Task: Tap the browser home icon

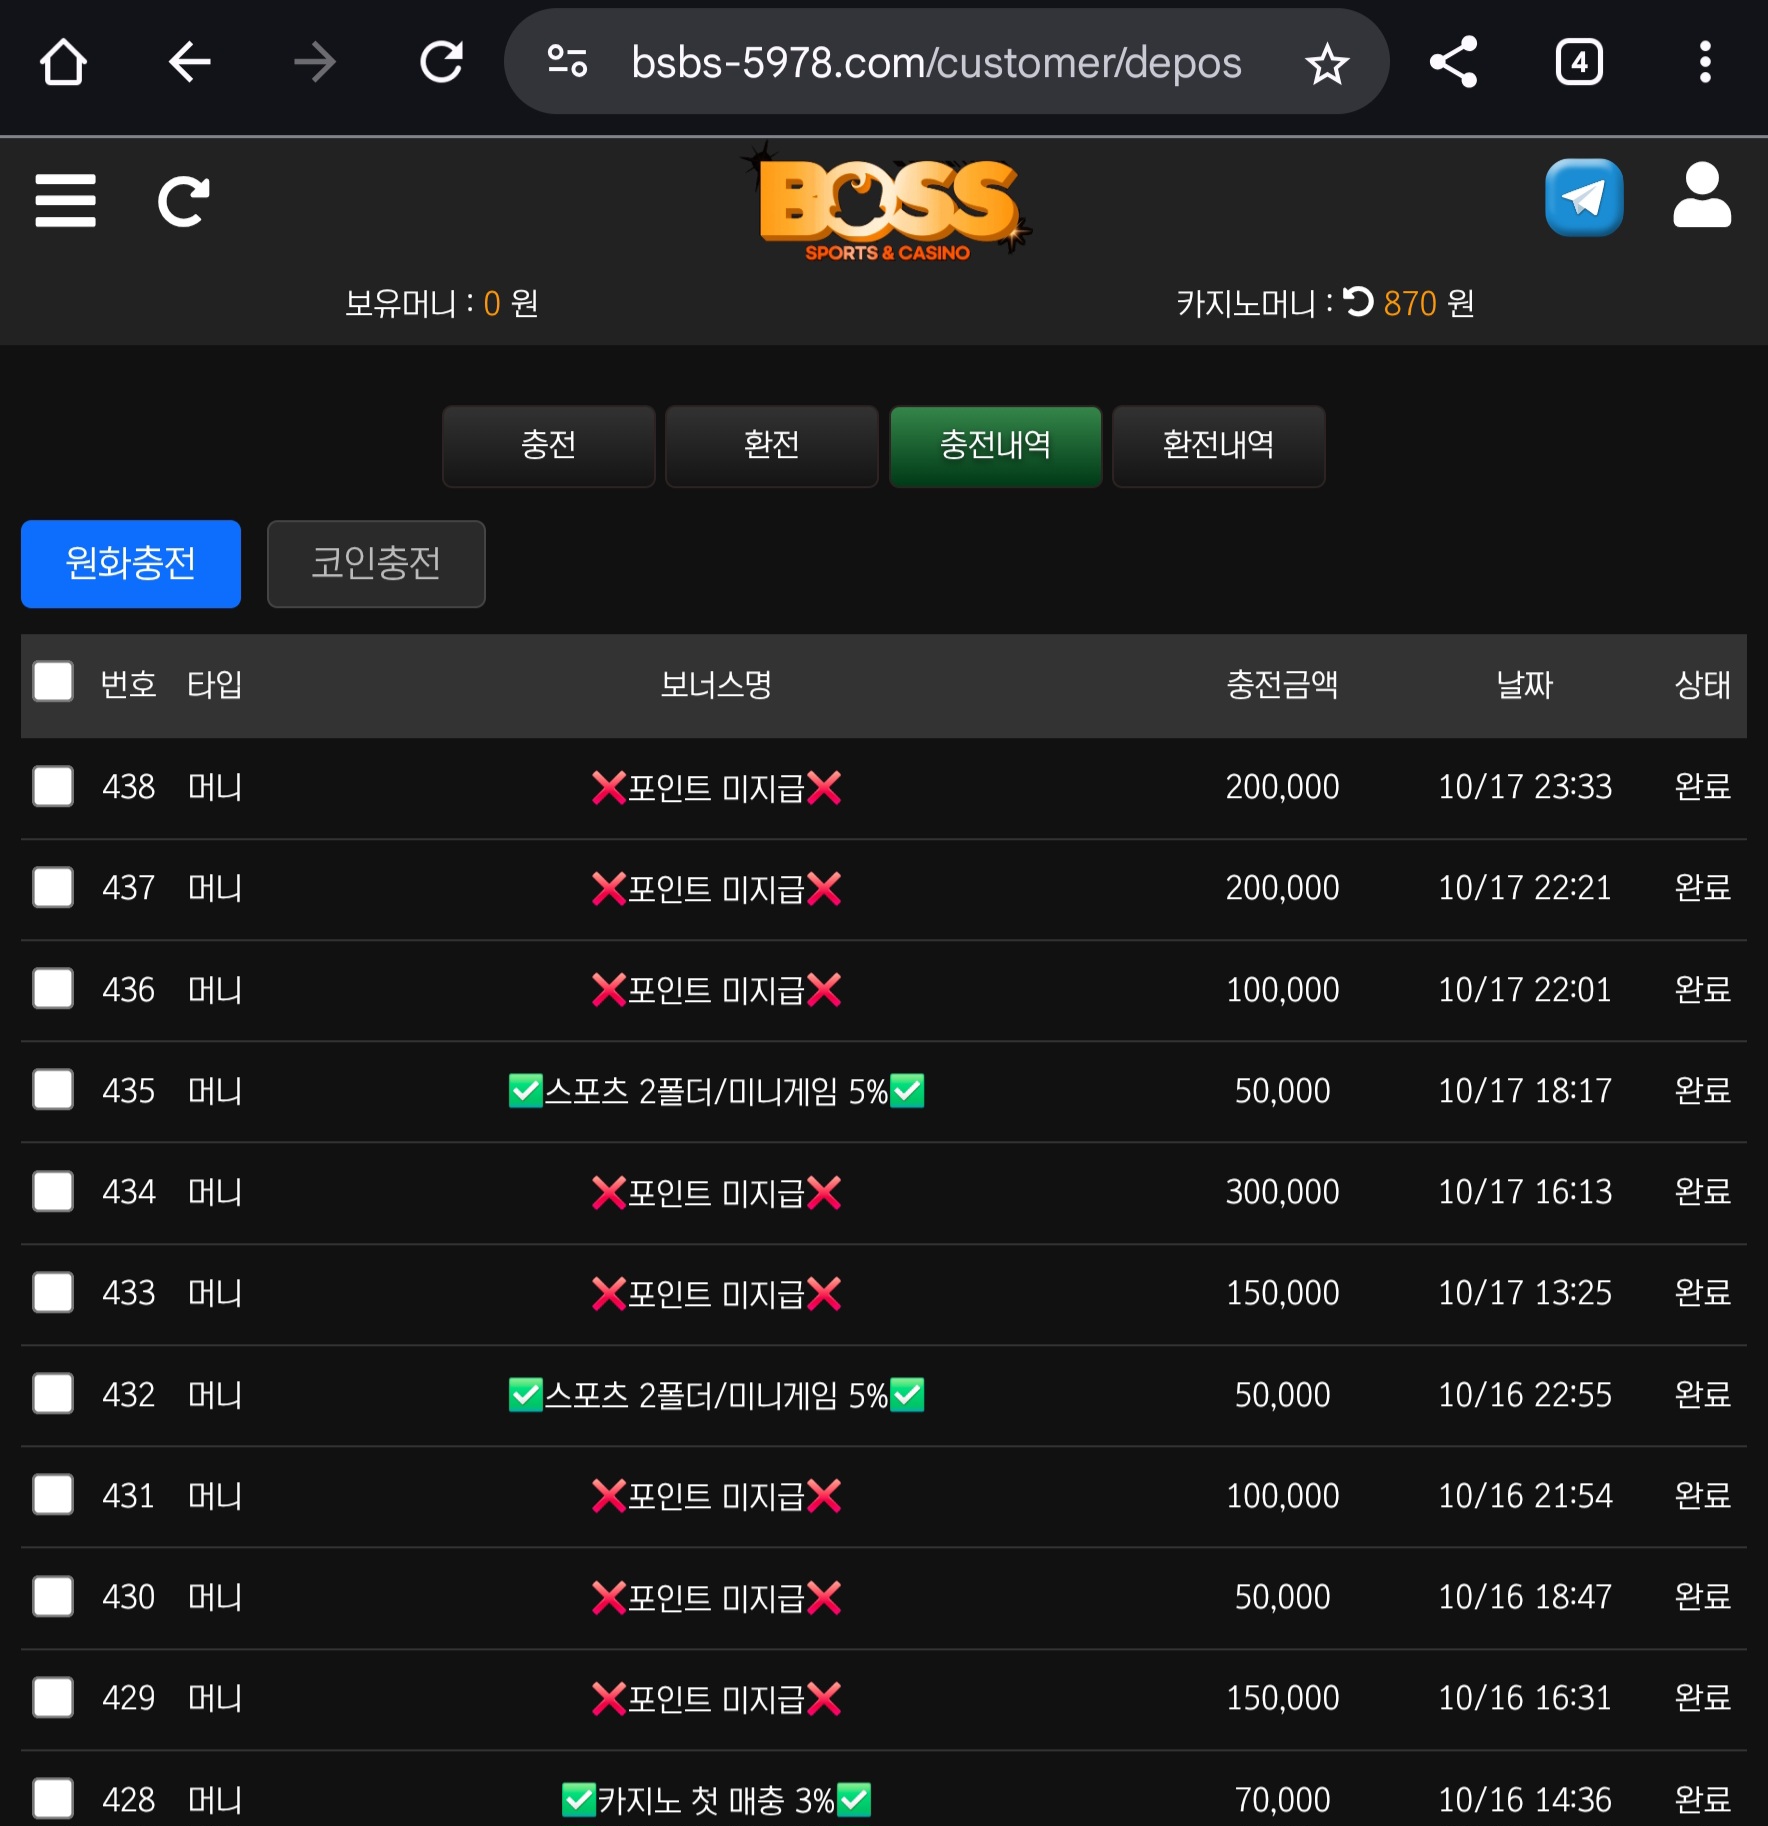Action: [x=63, y=62]
